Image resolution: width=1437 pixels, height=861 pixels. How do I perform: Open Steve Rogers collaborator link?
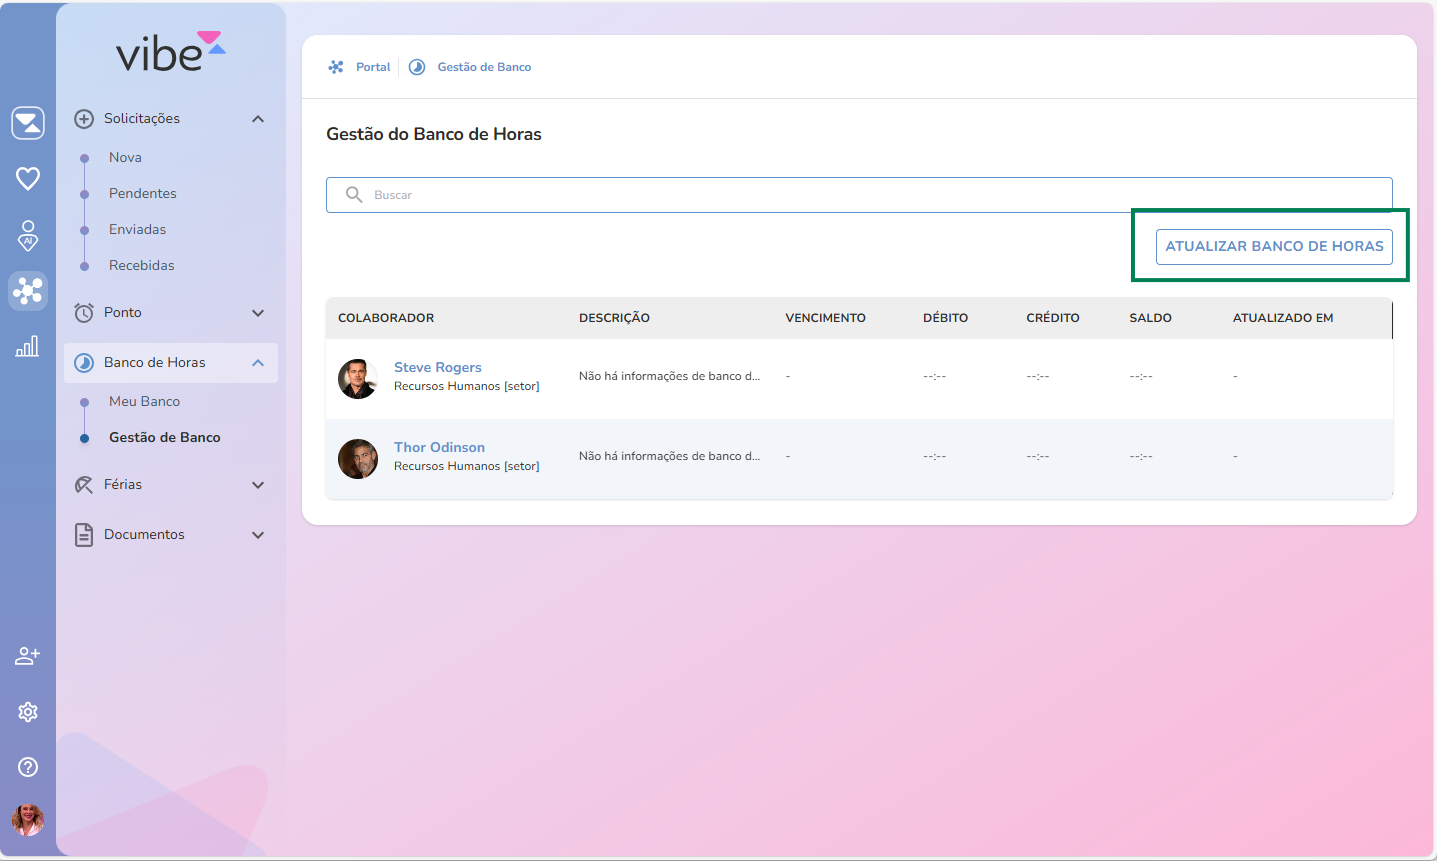click(x=437, y=367)
